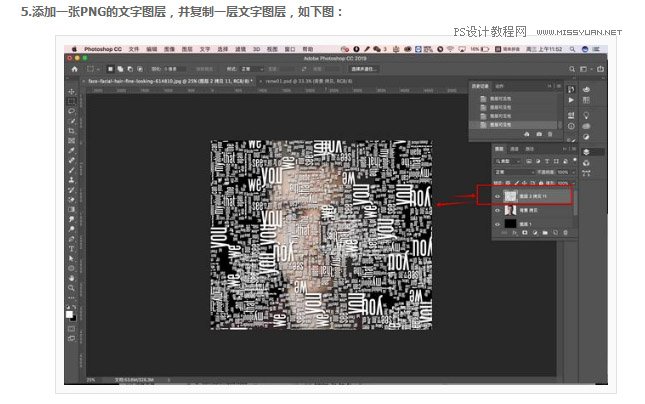Toggle lock transparent pixels
The width and height of the screenshot is (645, 404).
tap(508, 183)
